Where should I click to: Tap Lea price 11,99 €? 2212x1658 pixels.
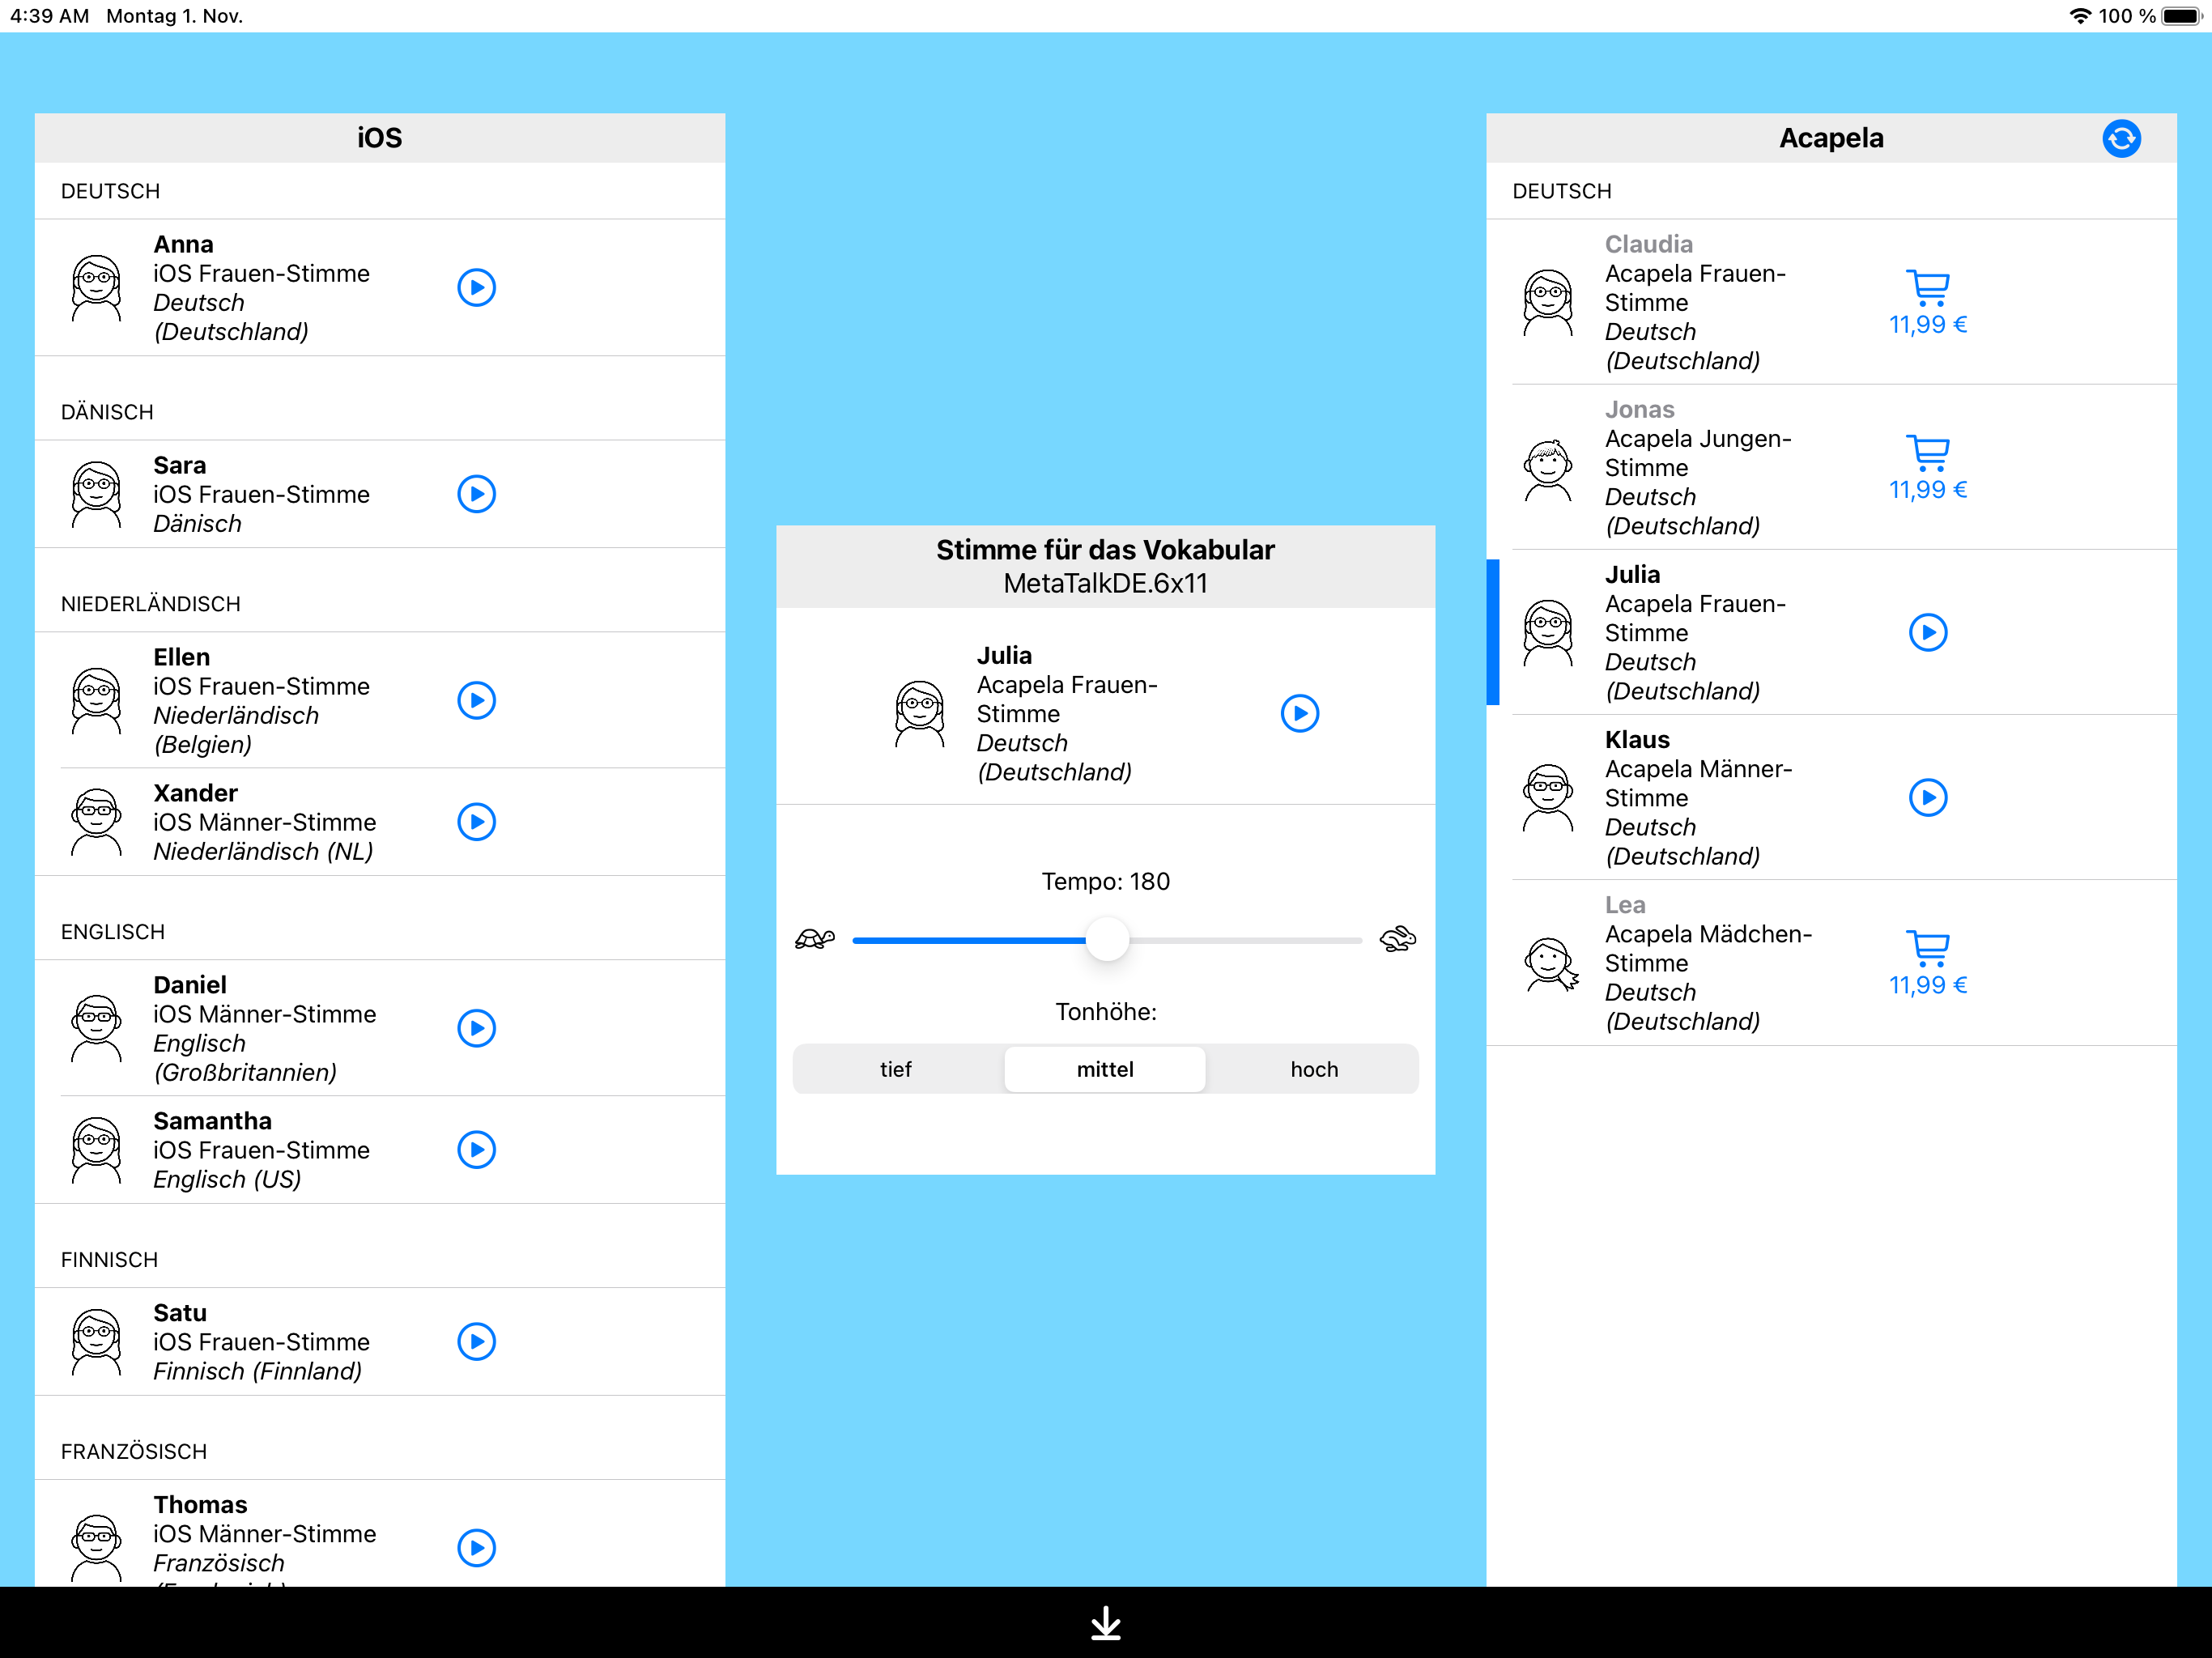(x=1928, y=986)
